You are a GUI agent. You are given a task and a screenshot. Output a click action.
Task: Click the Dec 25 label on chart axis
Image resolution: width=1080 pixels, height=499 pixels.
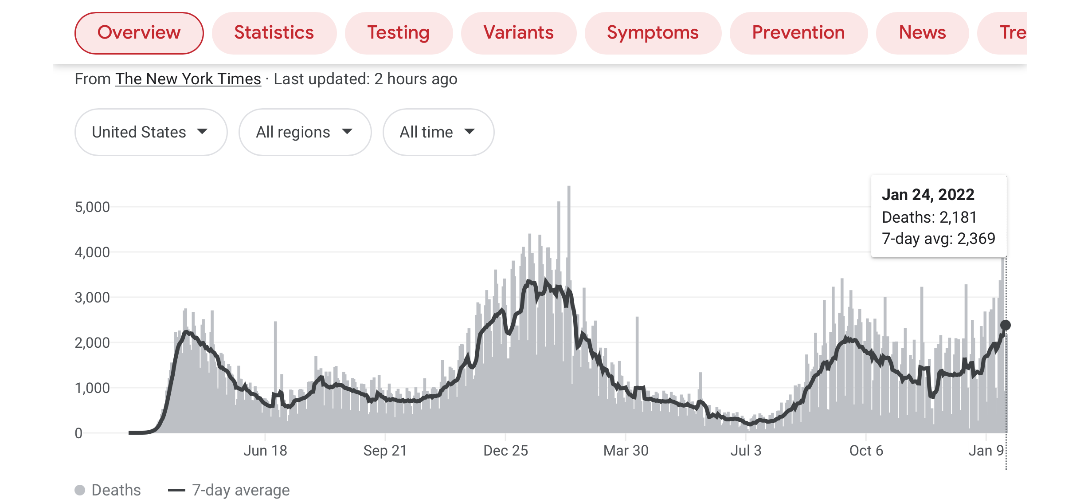pyautogui.click(x=505, y=451)
